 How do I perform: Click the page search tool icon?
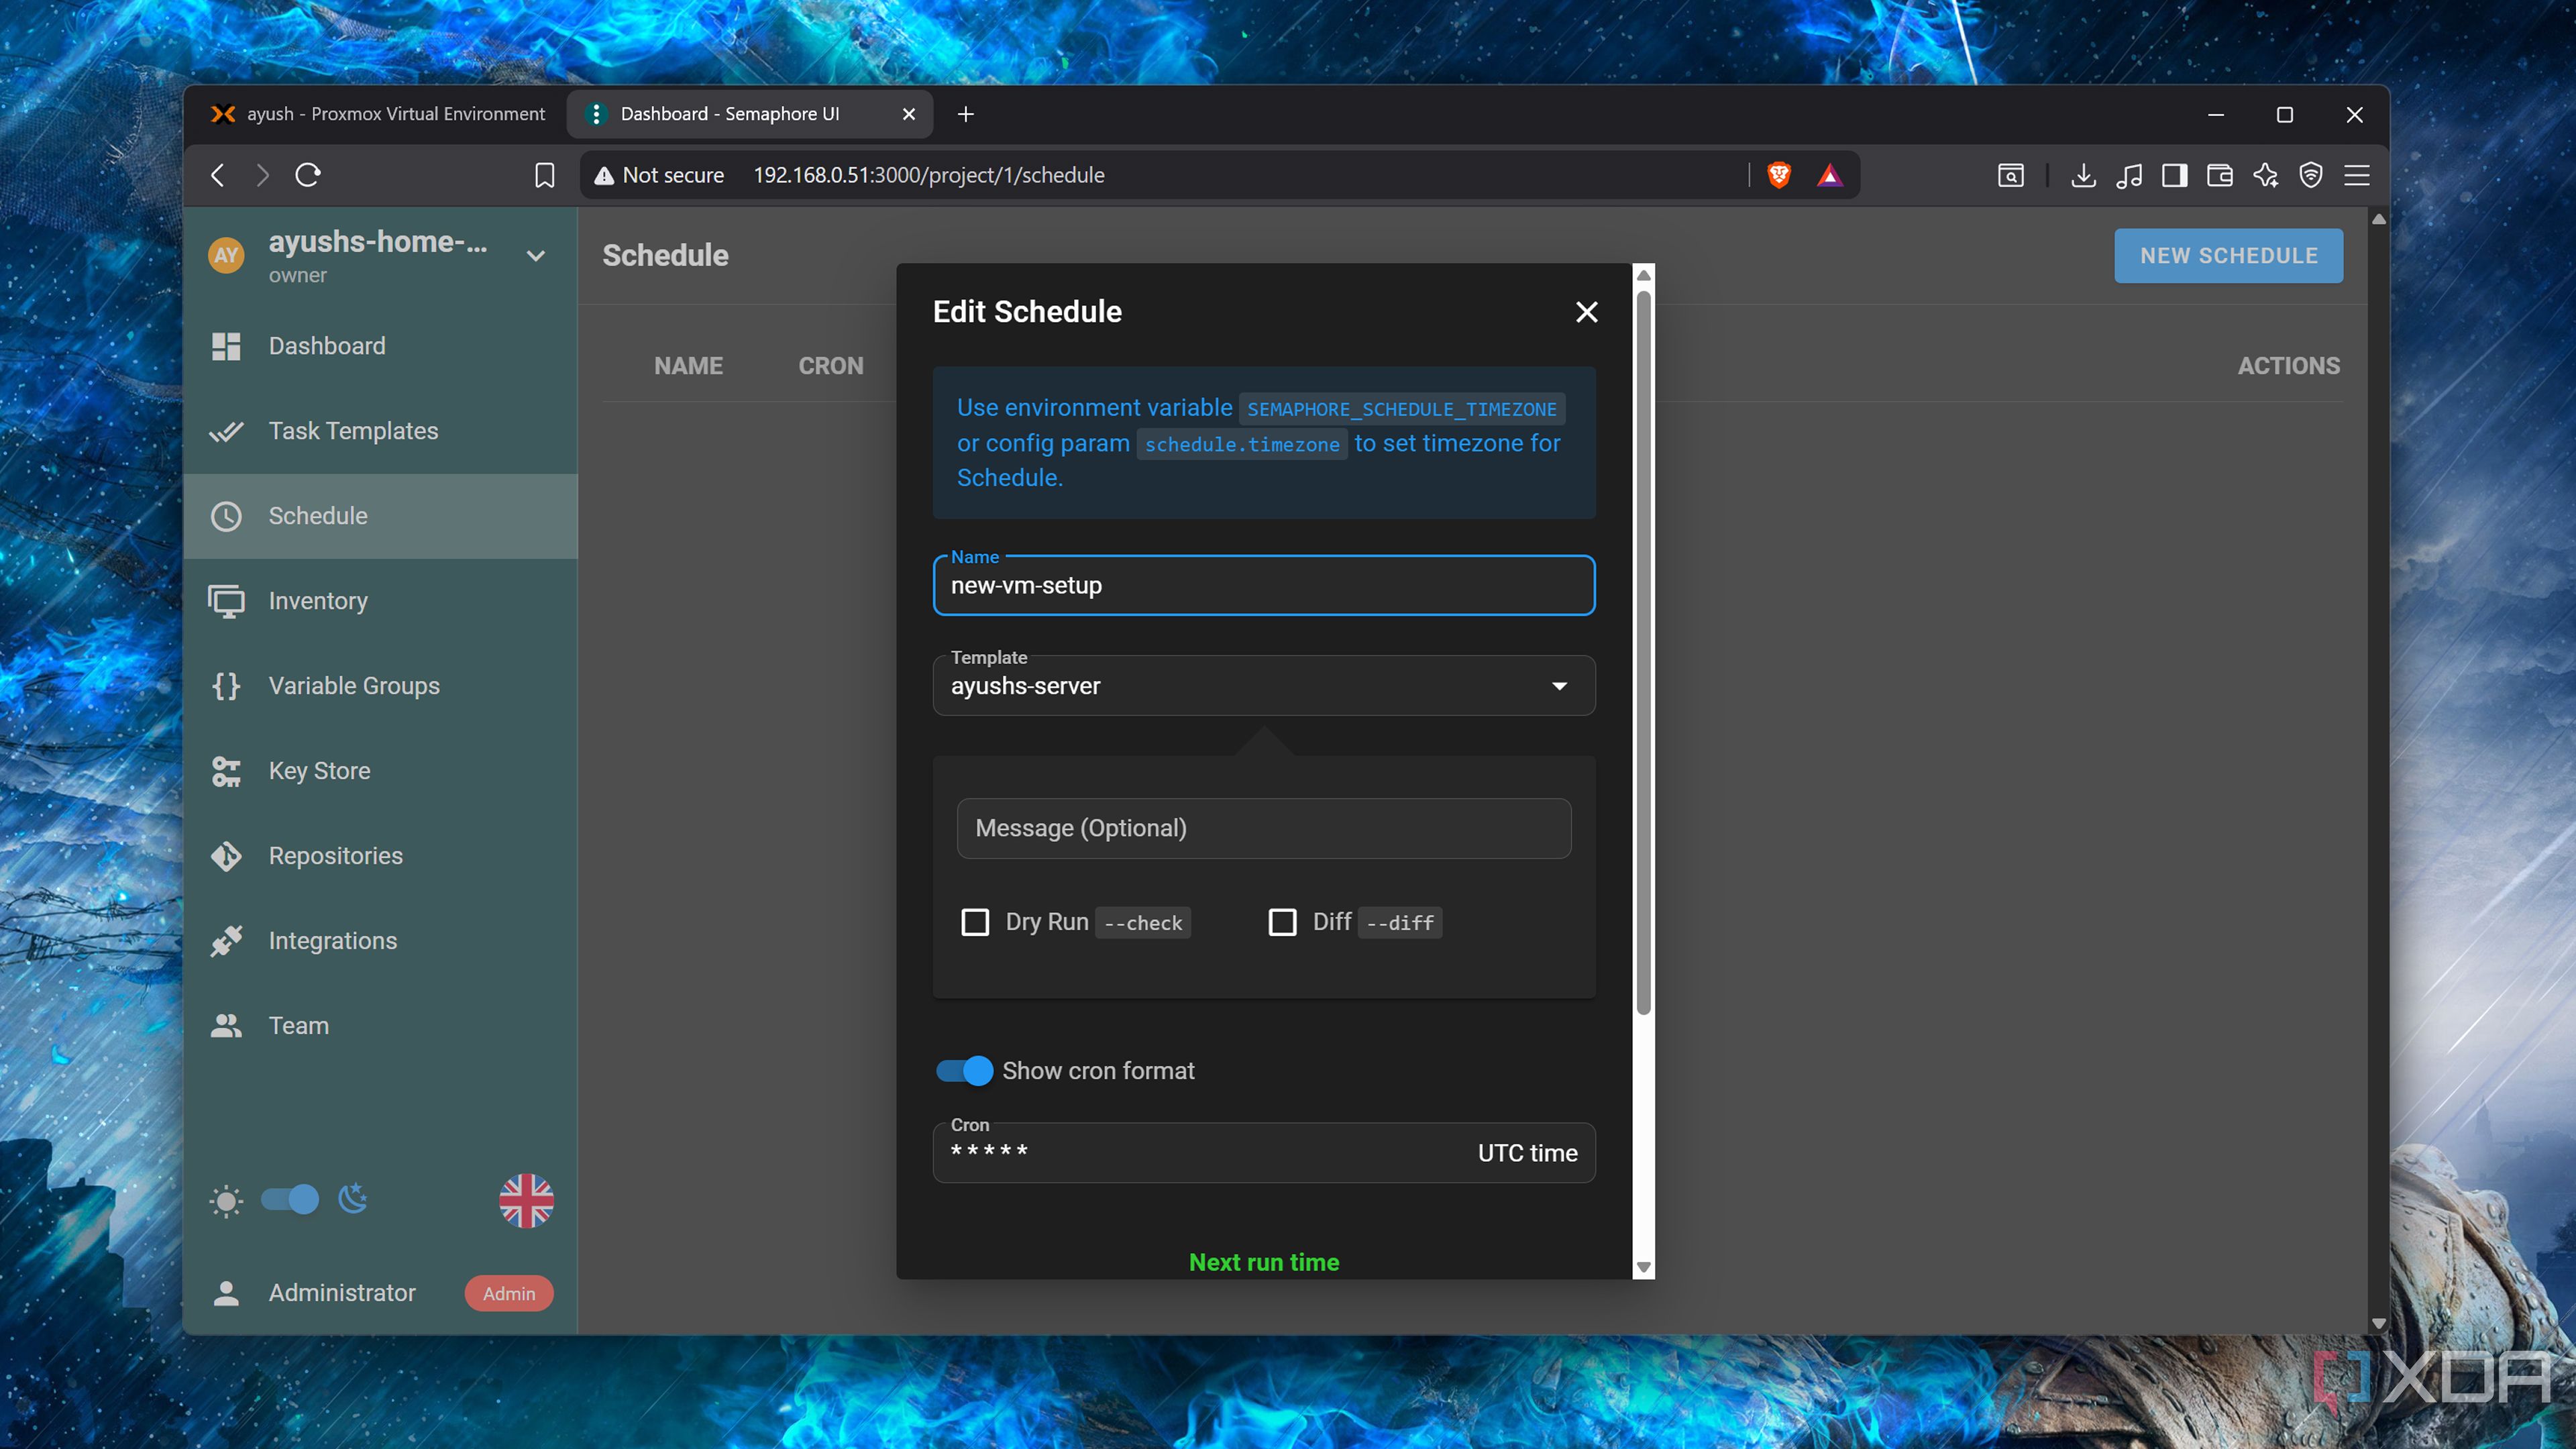click(x=2010, y=175)
